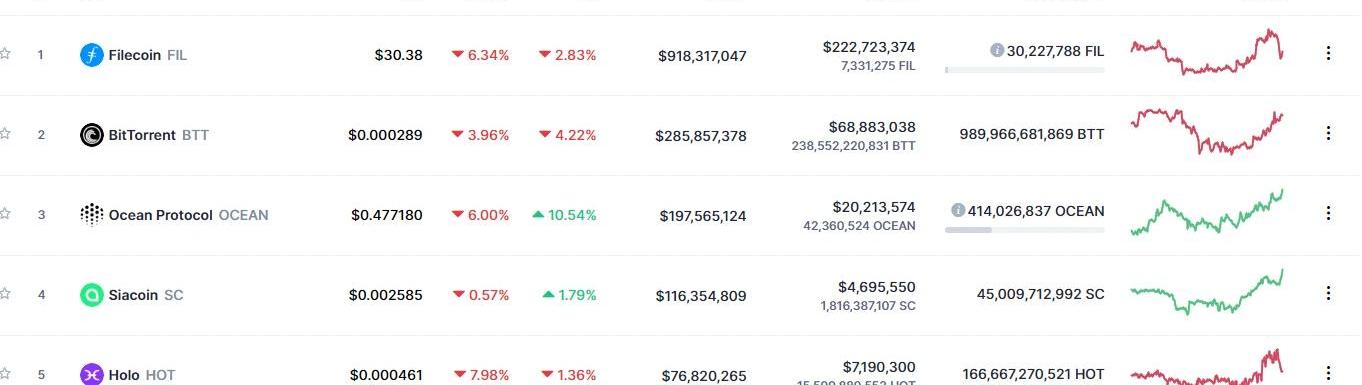This screenshot has height=385, width=1362.
Task: Click the Ocean Protocol dotted logo icon
Action: pyautogui.click(x=92, y=215)
